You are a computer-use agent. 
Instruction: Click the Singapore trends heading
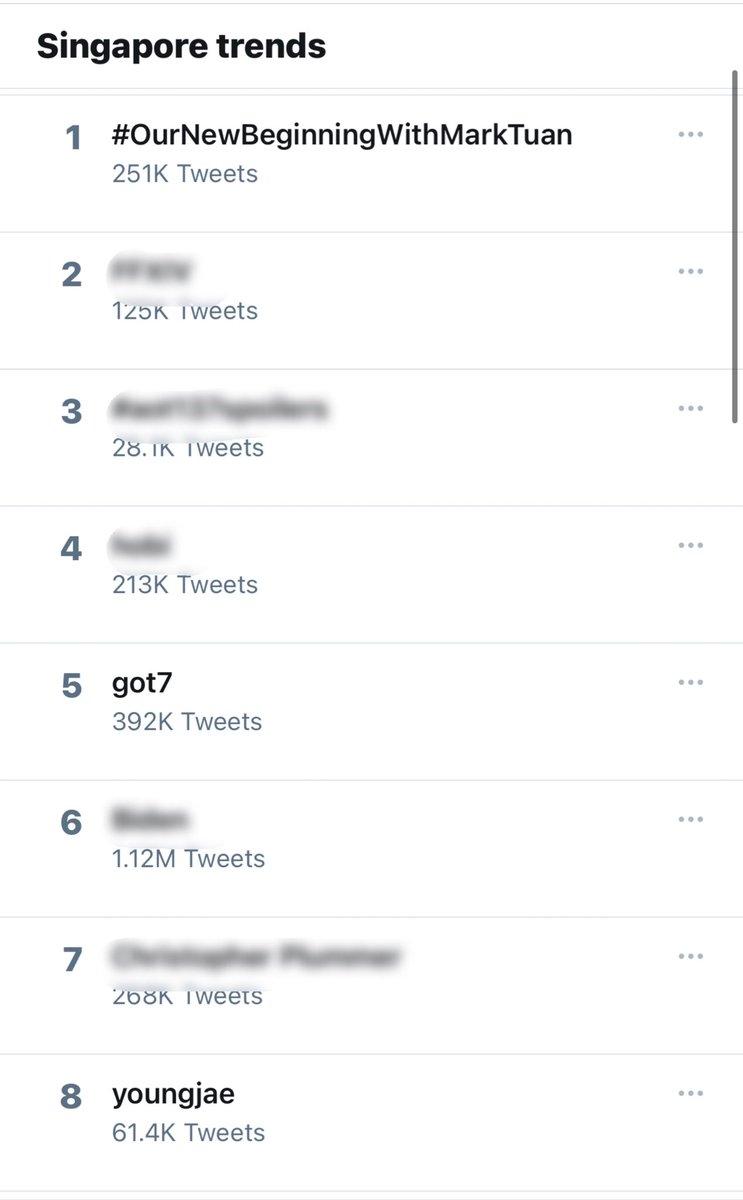point(181,46)
